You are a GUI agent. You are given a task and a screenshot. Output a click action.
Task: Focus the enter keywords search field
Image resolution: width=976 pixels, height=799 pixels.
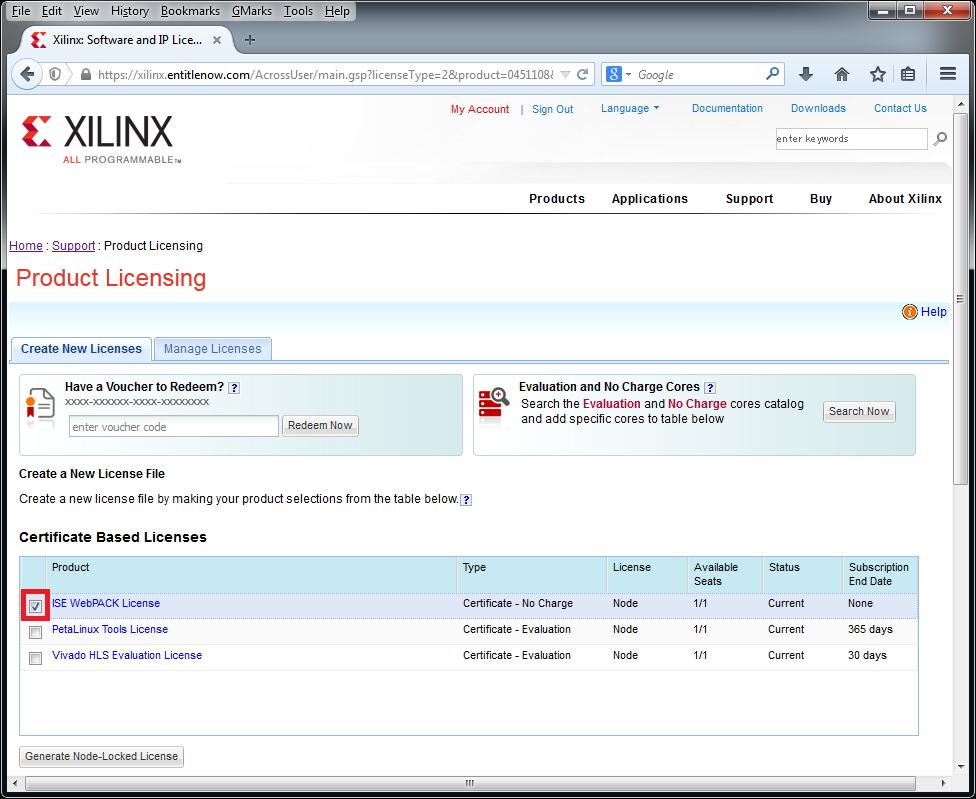[851, 139]
